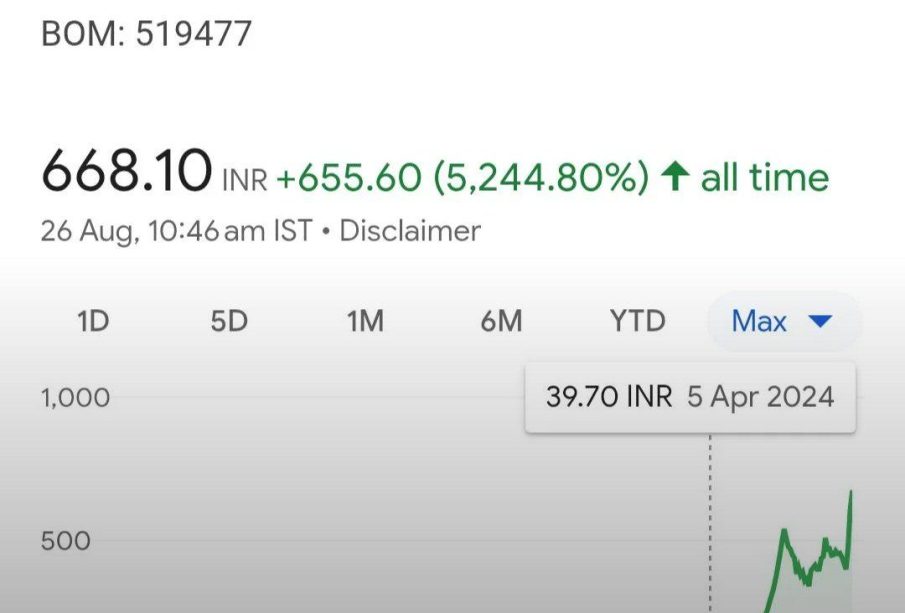The width and height of the screenshot is (905, 613).
Task: Switch to the 5D range tab
Action: 229,322
